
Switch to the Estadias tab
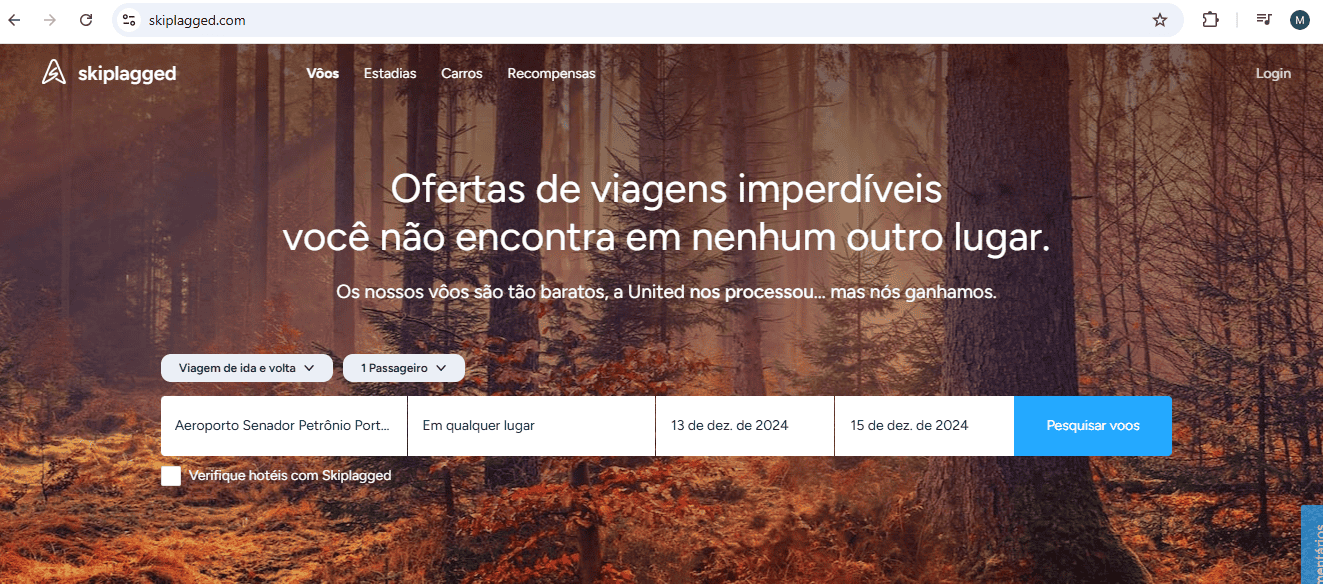(x=390, y=73)
